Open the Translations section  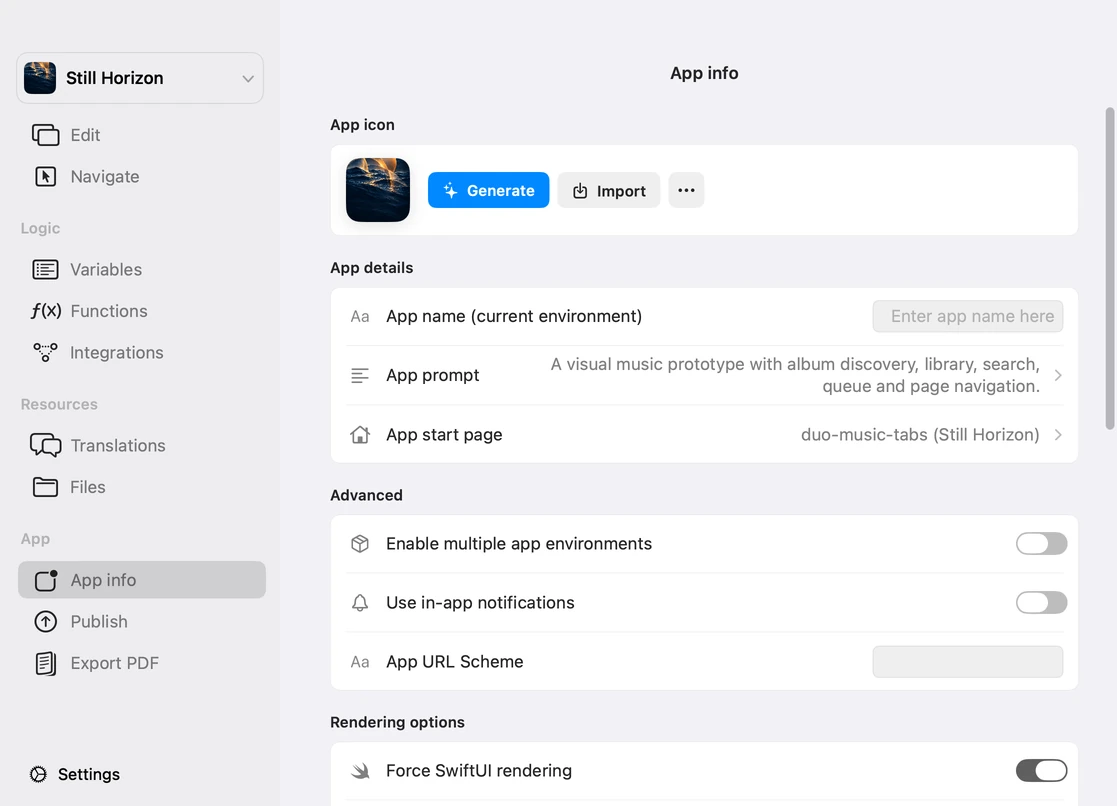(x=142, y=445)
